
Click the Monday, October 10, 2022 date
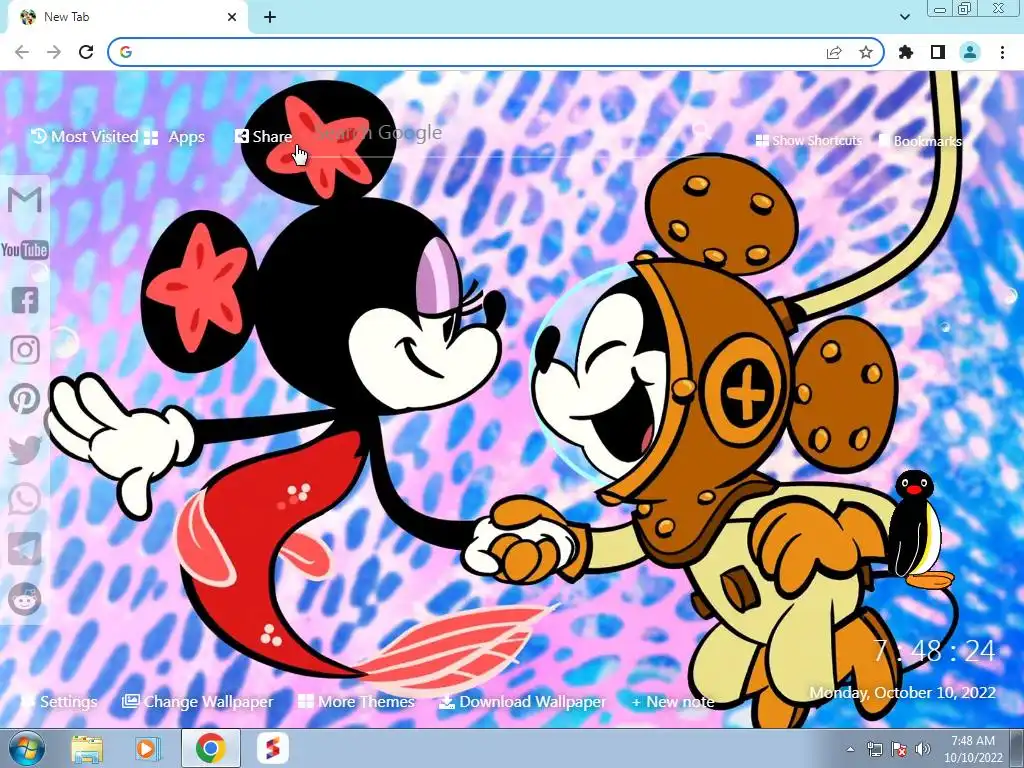903,693
